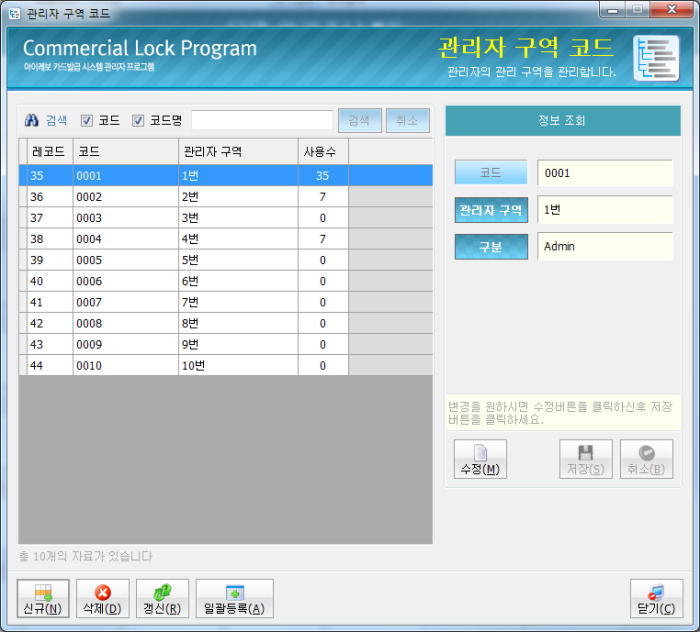Image resolution: width=700 pixels, height=632 pixels.
Task: Click the 갱신(R) refresh button
Action: click(162, 599)
